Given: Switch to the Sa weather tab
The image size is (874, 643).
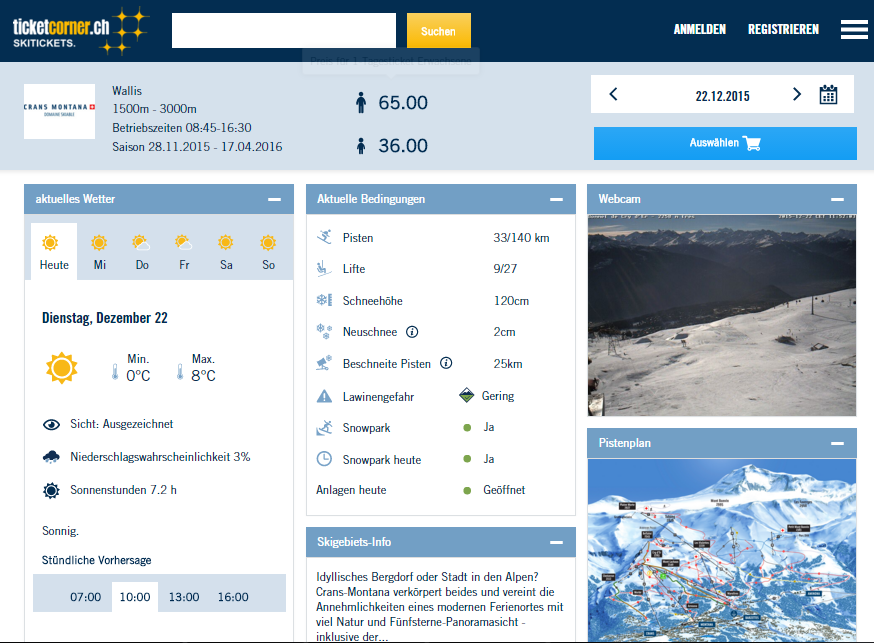Looking at the screenshot, I should pyautogui.click(x=226, y=251).
